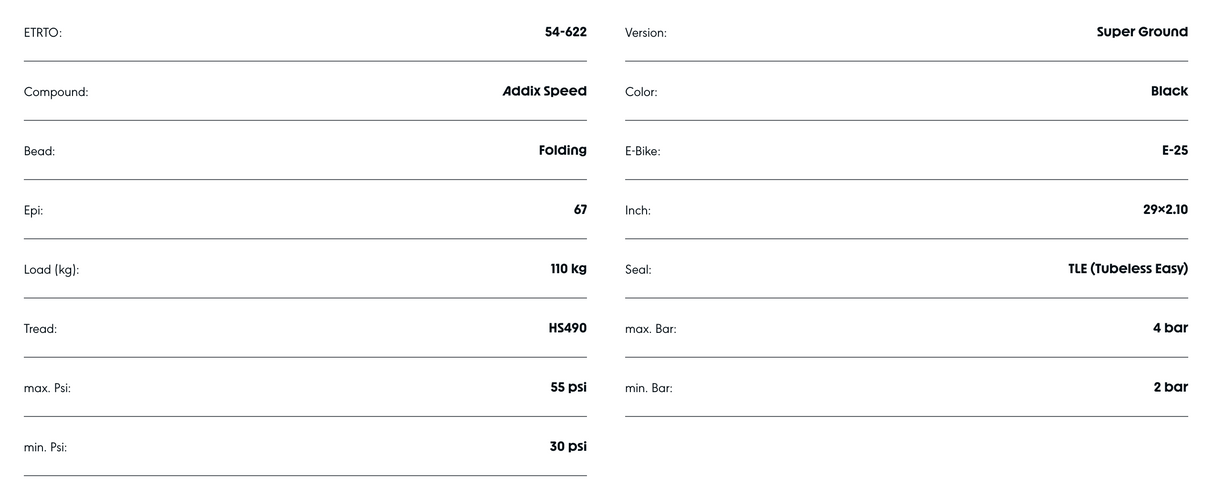Image resolution: width=1214 pixels, height=490 pixels.
Task: Select the Epi value 67
Action: coord(580,210)
